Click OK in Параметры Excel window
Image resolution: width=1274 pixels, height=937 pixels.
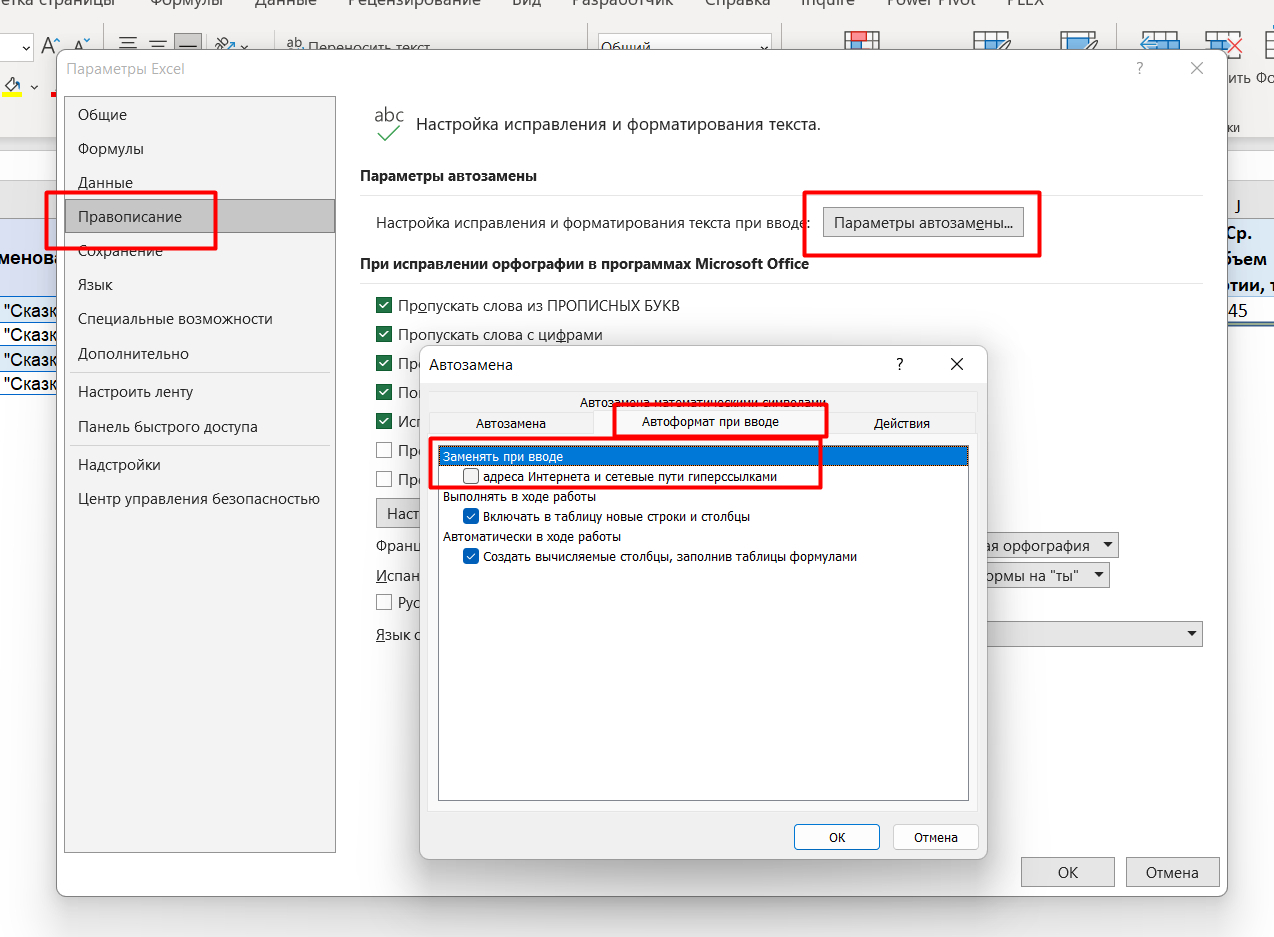(x=1068, y=872)
